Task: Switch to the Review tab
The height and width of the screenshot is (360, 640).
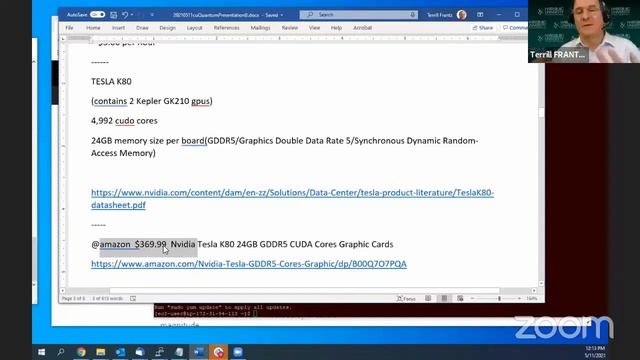Action: [x=290, y=28]
